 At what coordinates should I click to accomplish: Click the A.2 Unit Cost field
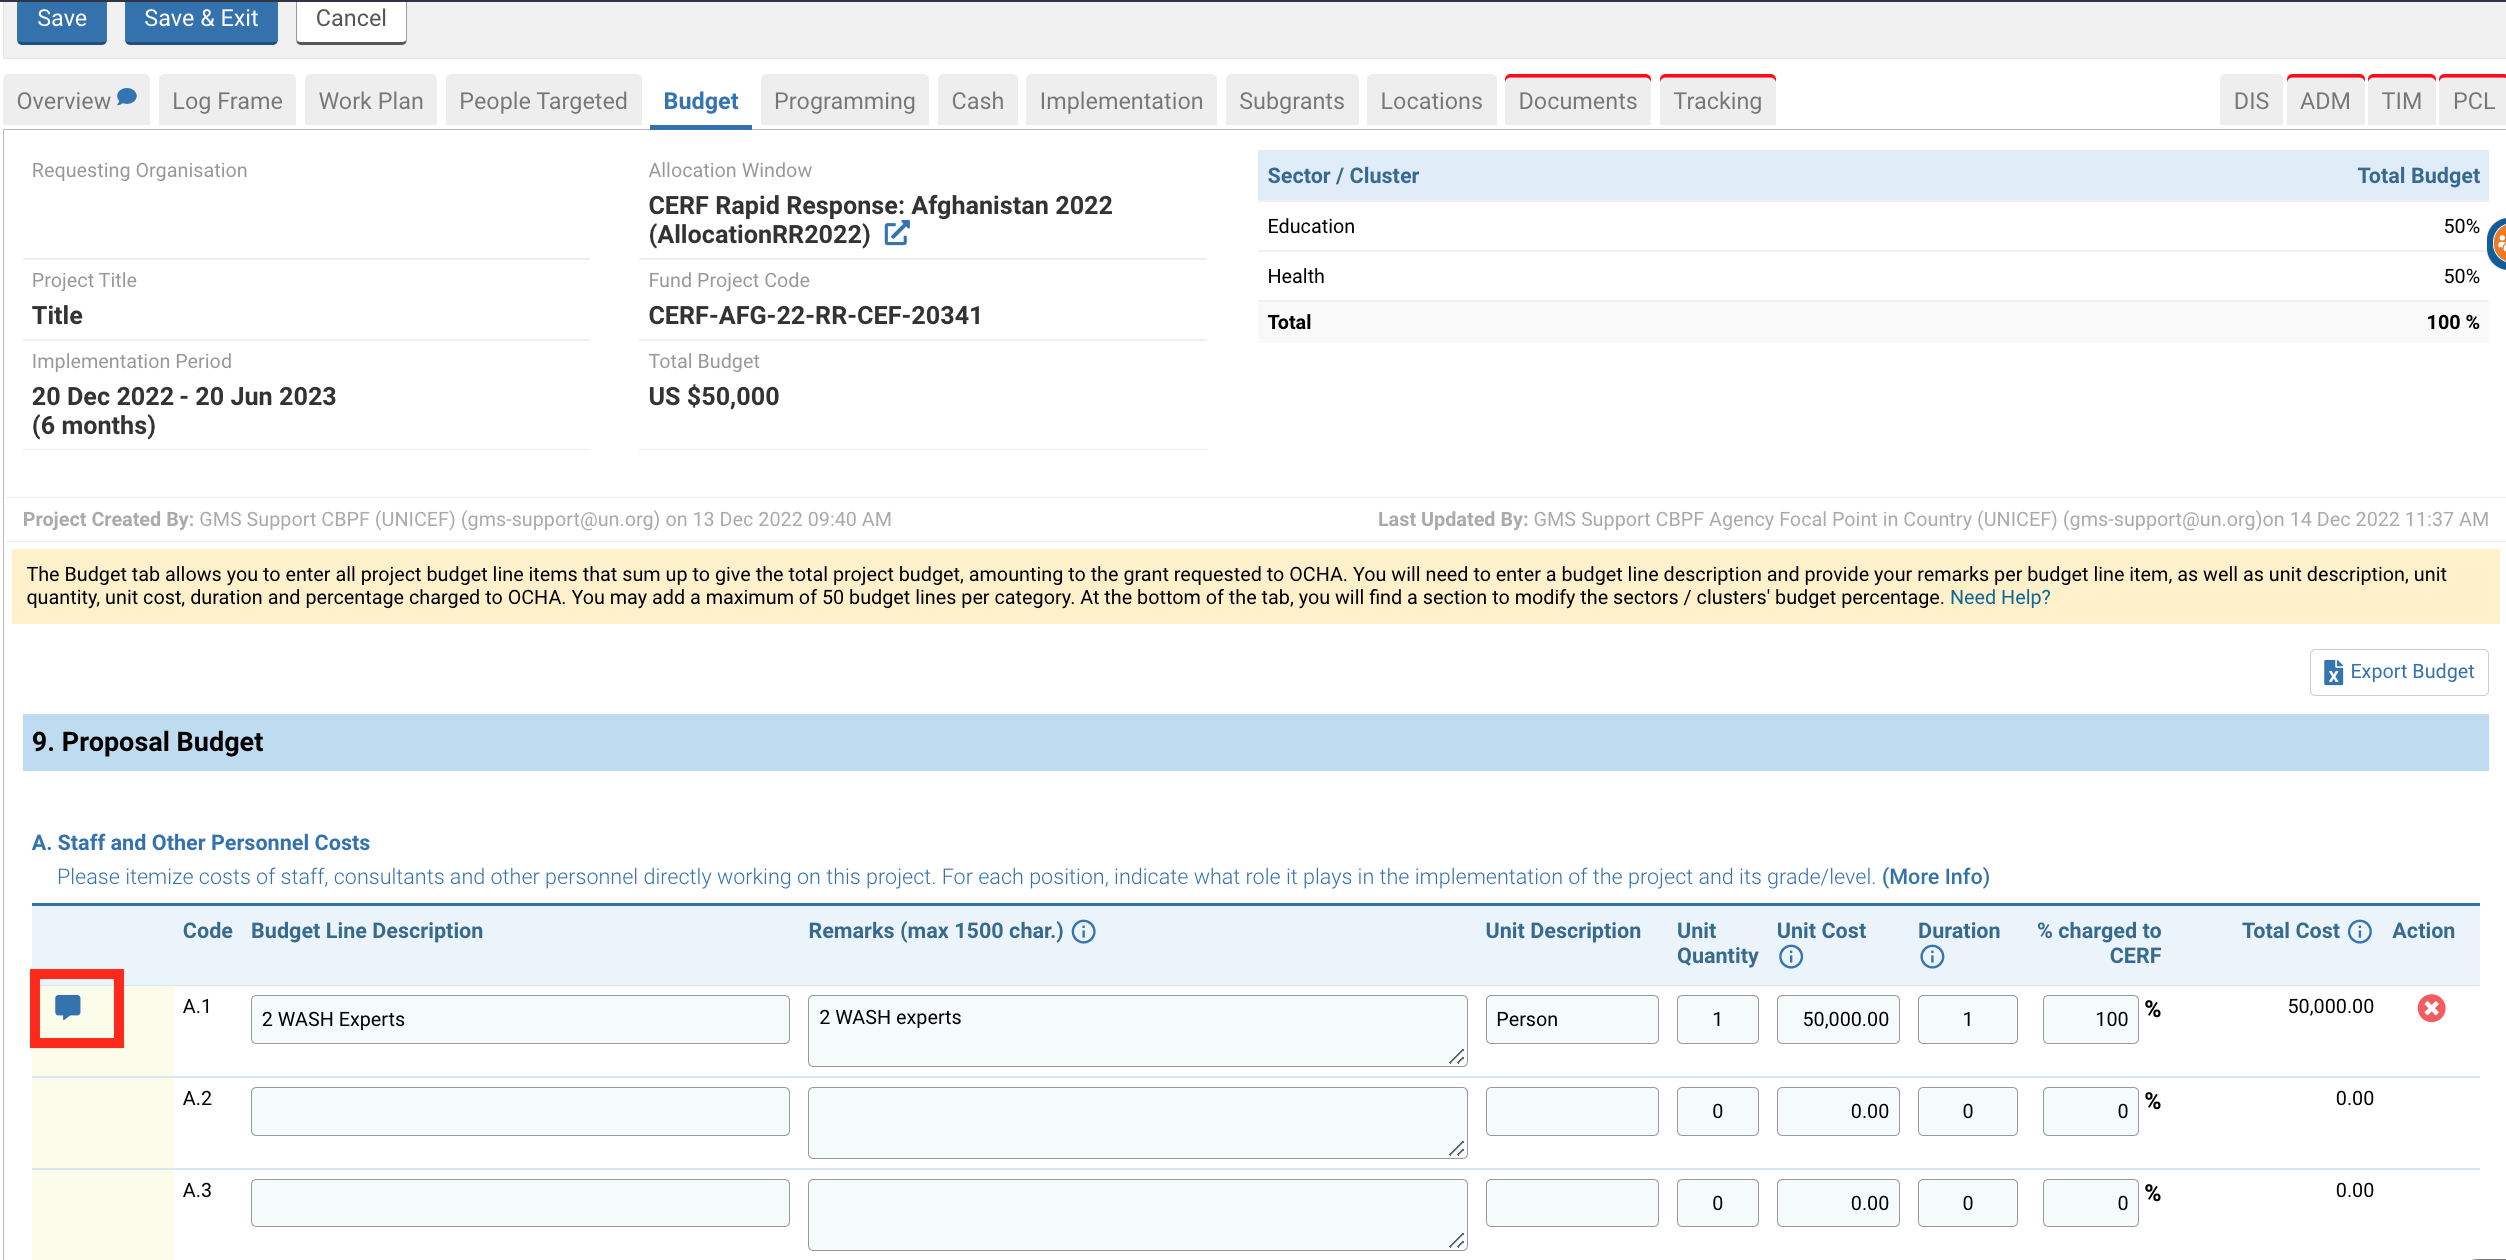tap(1838, 1111)
